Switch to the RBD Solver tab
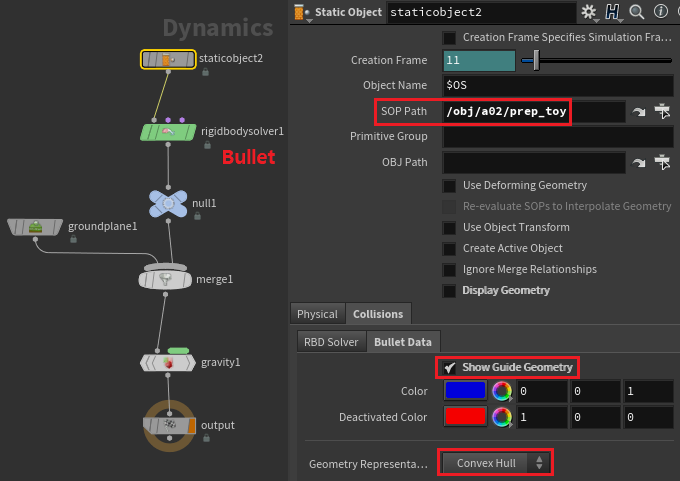Image resolution: width=680 pixels, height=481 pixels. click(331, 342)
